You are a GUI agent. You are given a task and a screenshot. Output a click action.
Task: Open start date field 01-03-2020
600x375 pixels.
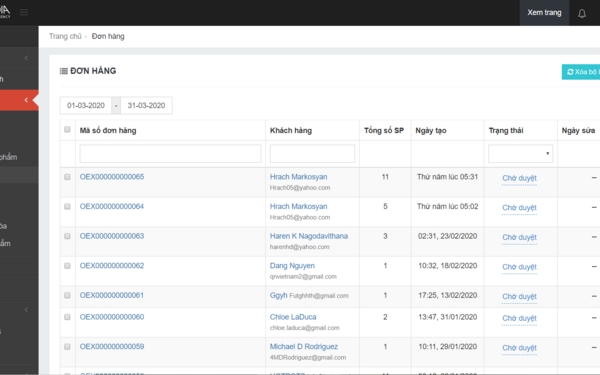[86, 106]
